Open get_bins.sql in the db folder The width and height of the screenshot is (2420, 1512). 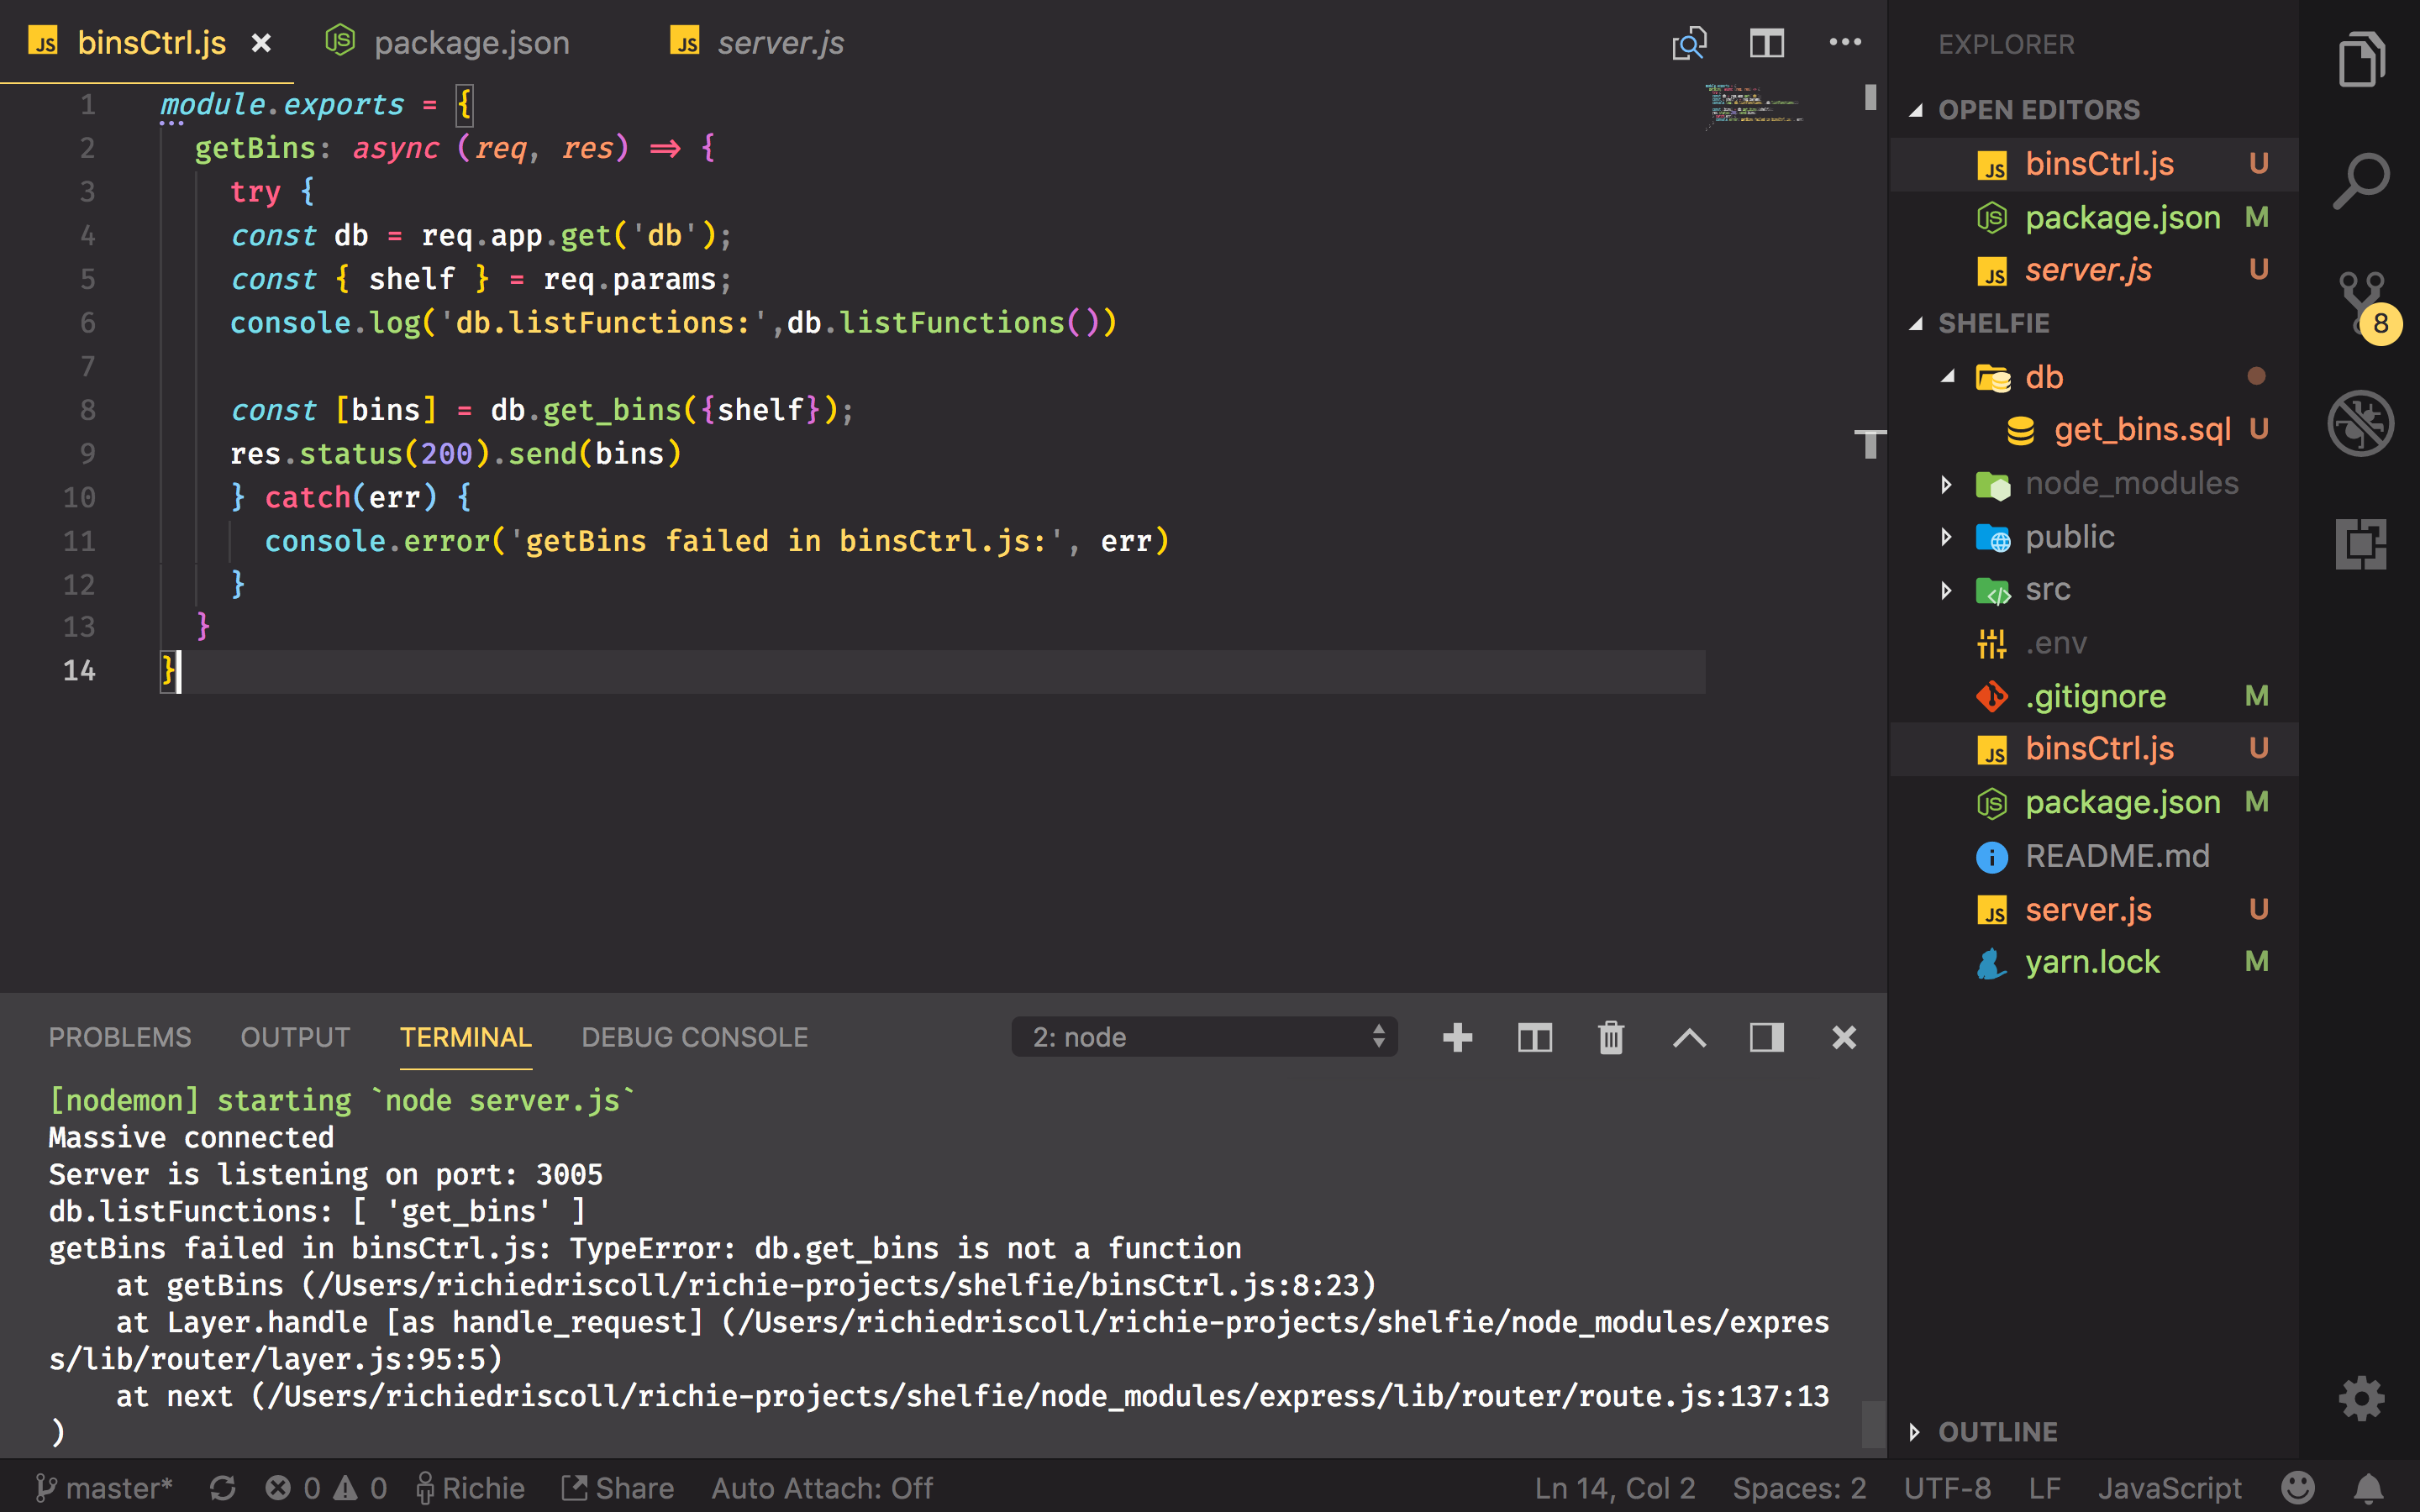point(2094,430)
